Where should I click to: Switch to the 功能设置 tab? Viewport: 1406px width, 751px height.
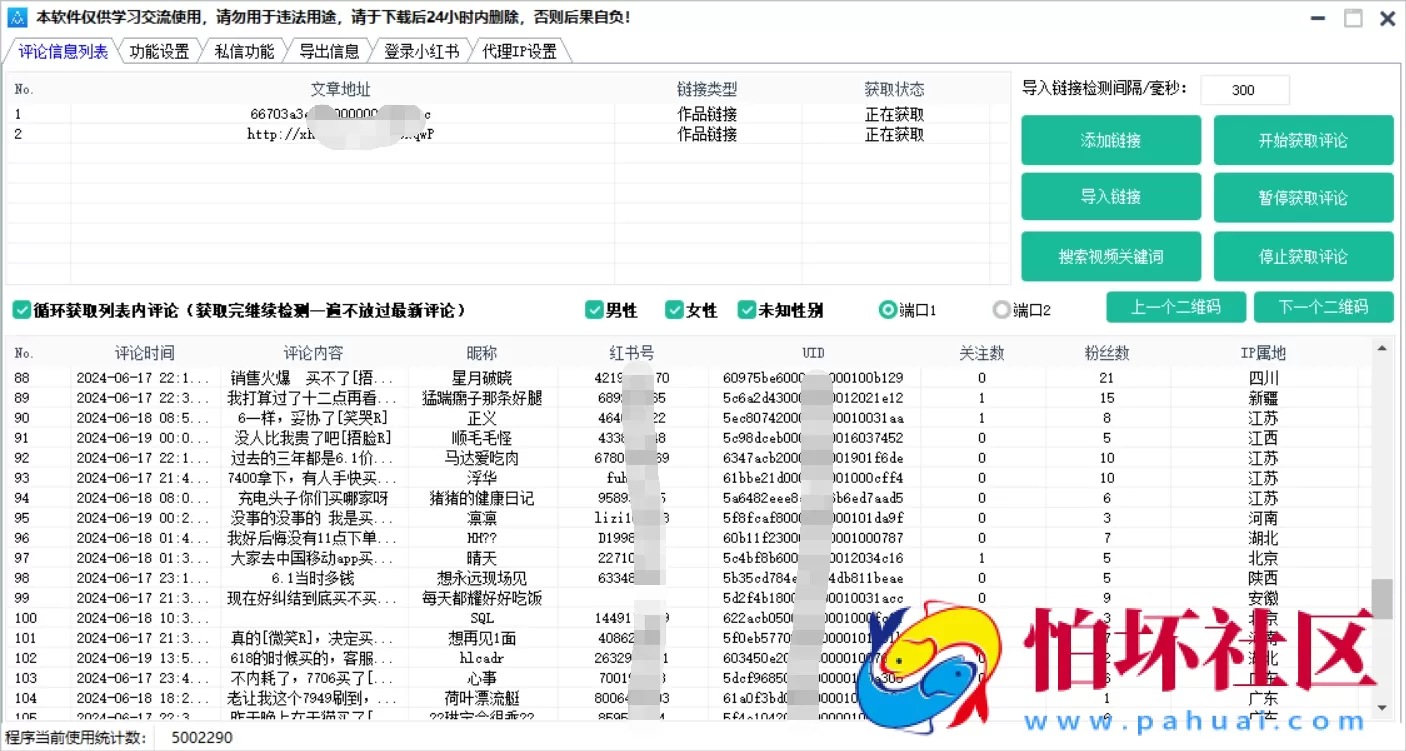159,52
